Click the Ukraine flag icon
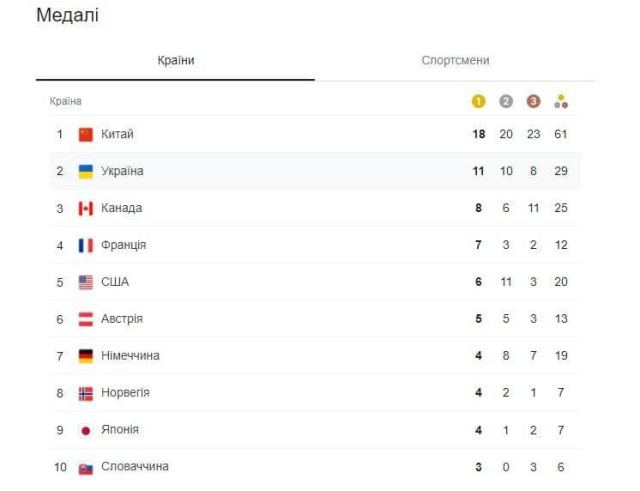Viewport: 640px width, 491px height. pos(86,172)
